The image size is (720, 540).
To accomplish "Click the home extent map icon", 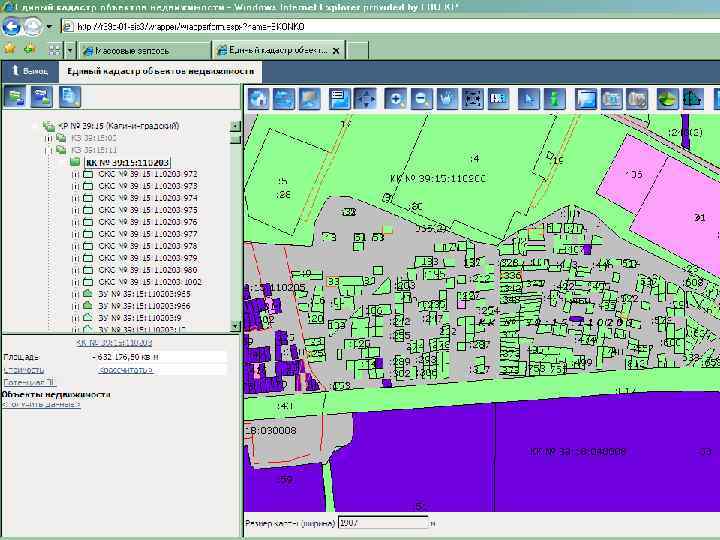I will pos(260,98).
